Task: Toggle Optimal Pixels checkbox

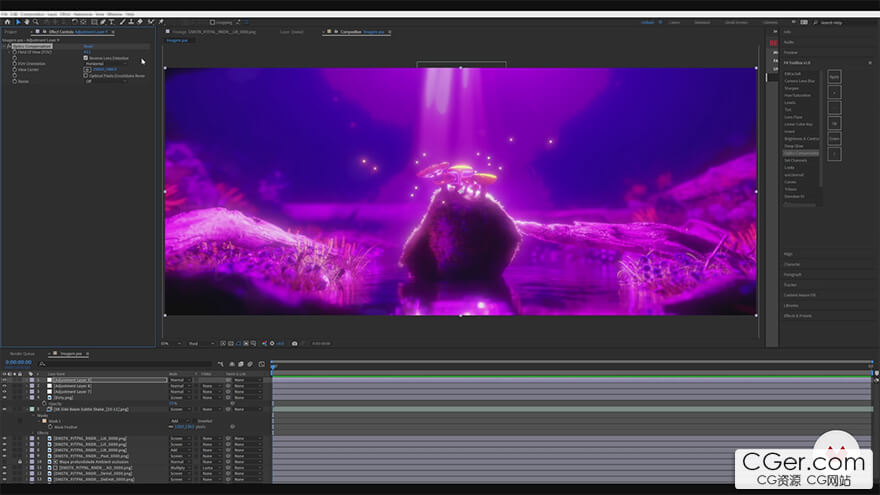Action: tap(85, 76)
